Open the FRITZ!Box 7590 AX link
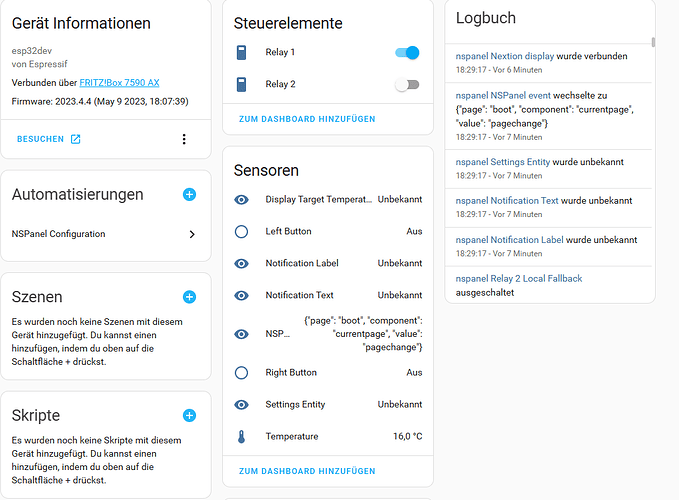 point(119,82)
